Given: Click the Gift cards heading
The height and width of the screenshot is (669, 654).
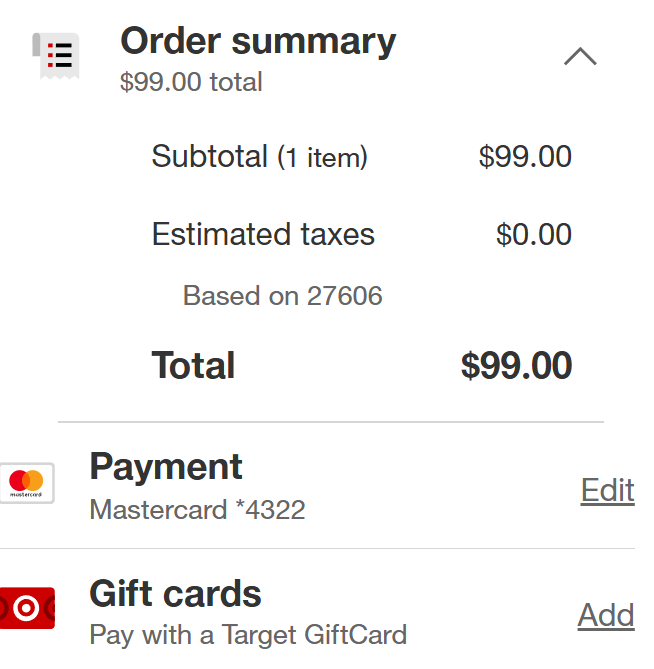Looking at the screenshot, I should point(175,594).
